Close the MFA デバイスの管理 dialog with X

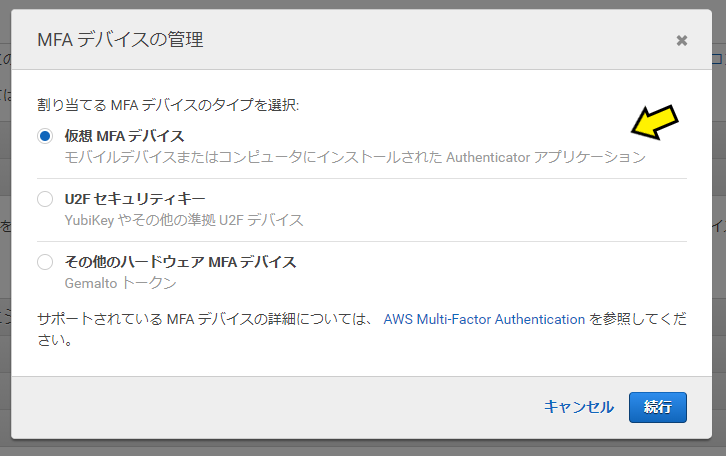[682, 40]
